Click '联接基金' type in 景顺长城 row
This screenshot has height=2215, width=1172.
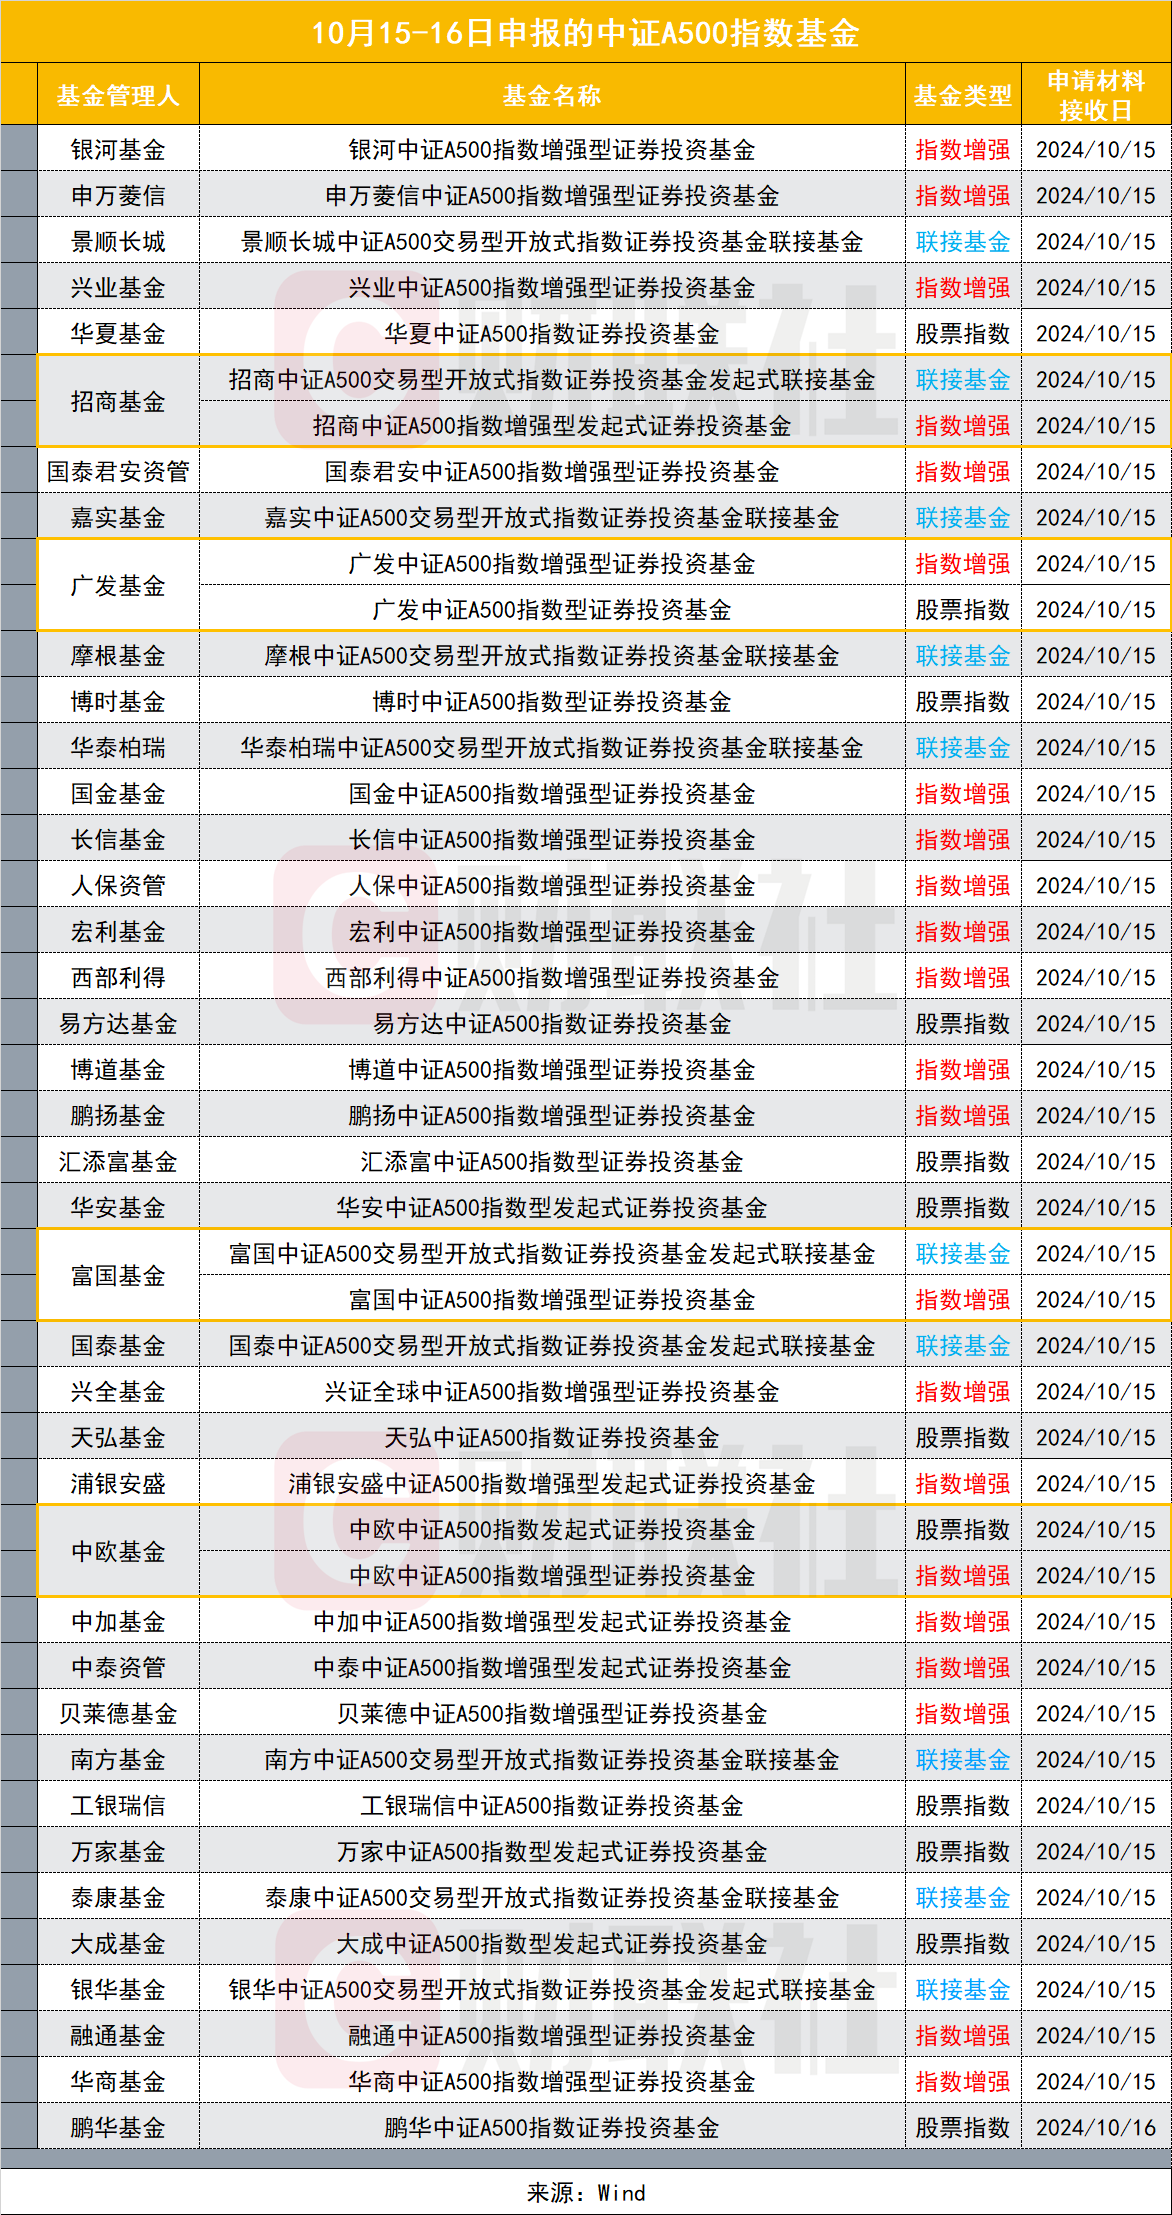(963, 241)
